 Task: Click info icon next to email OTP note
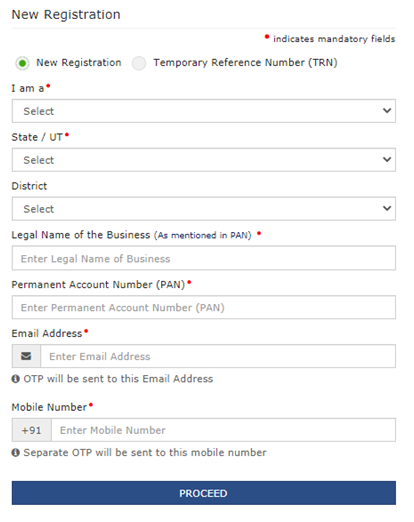[x=16, y=379]
